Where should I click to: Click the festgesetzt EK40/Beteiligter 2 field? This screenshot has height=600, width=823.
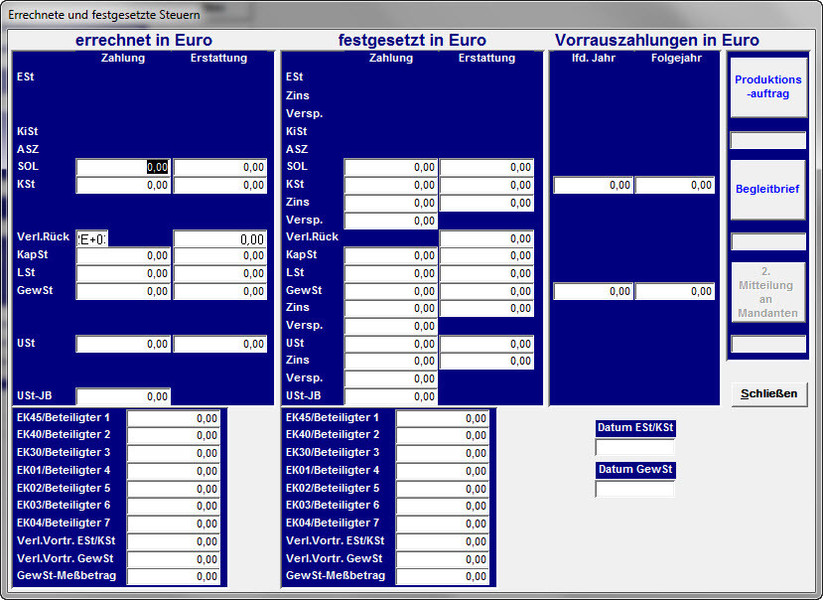pyautogui.click(x=442, y=436)
